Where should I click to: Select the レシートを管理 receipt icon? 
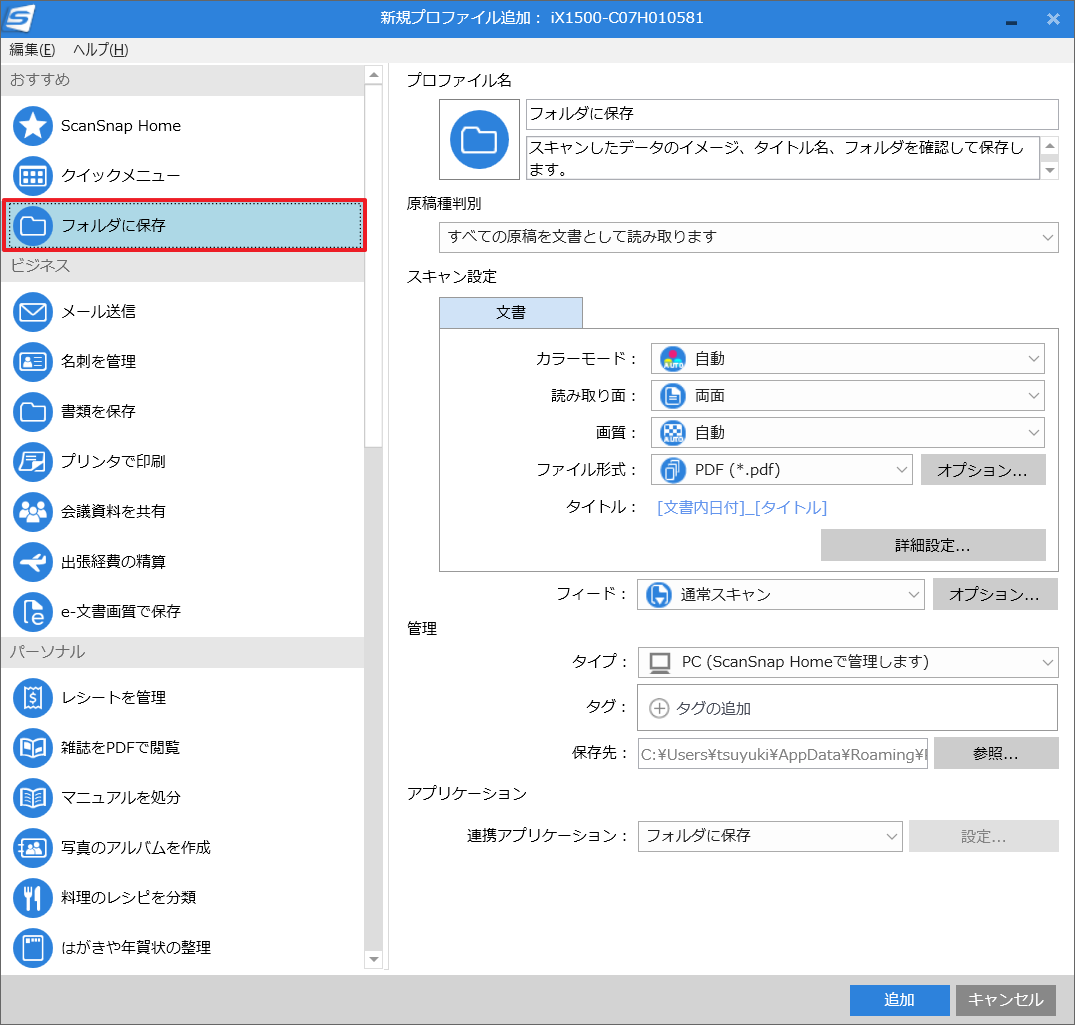coord(32,698)
